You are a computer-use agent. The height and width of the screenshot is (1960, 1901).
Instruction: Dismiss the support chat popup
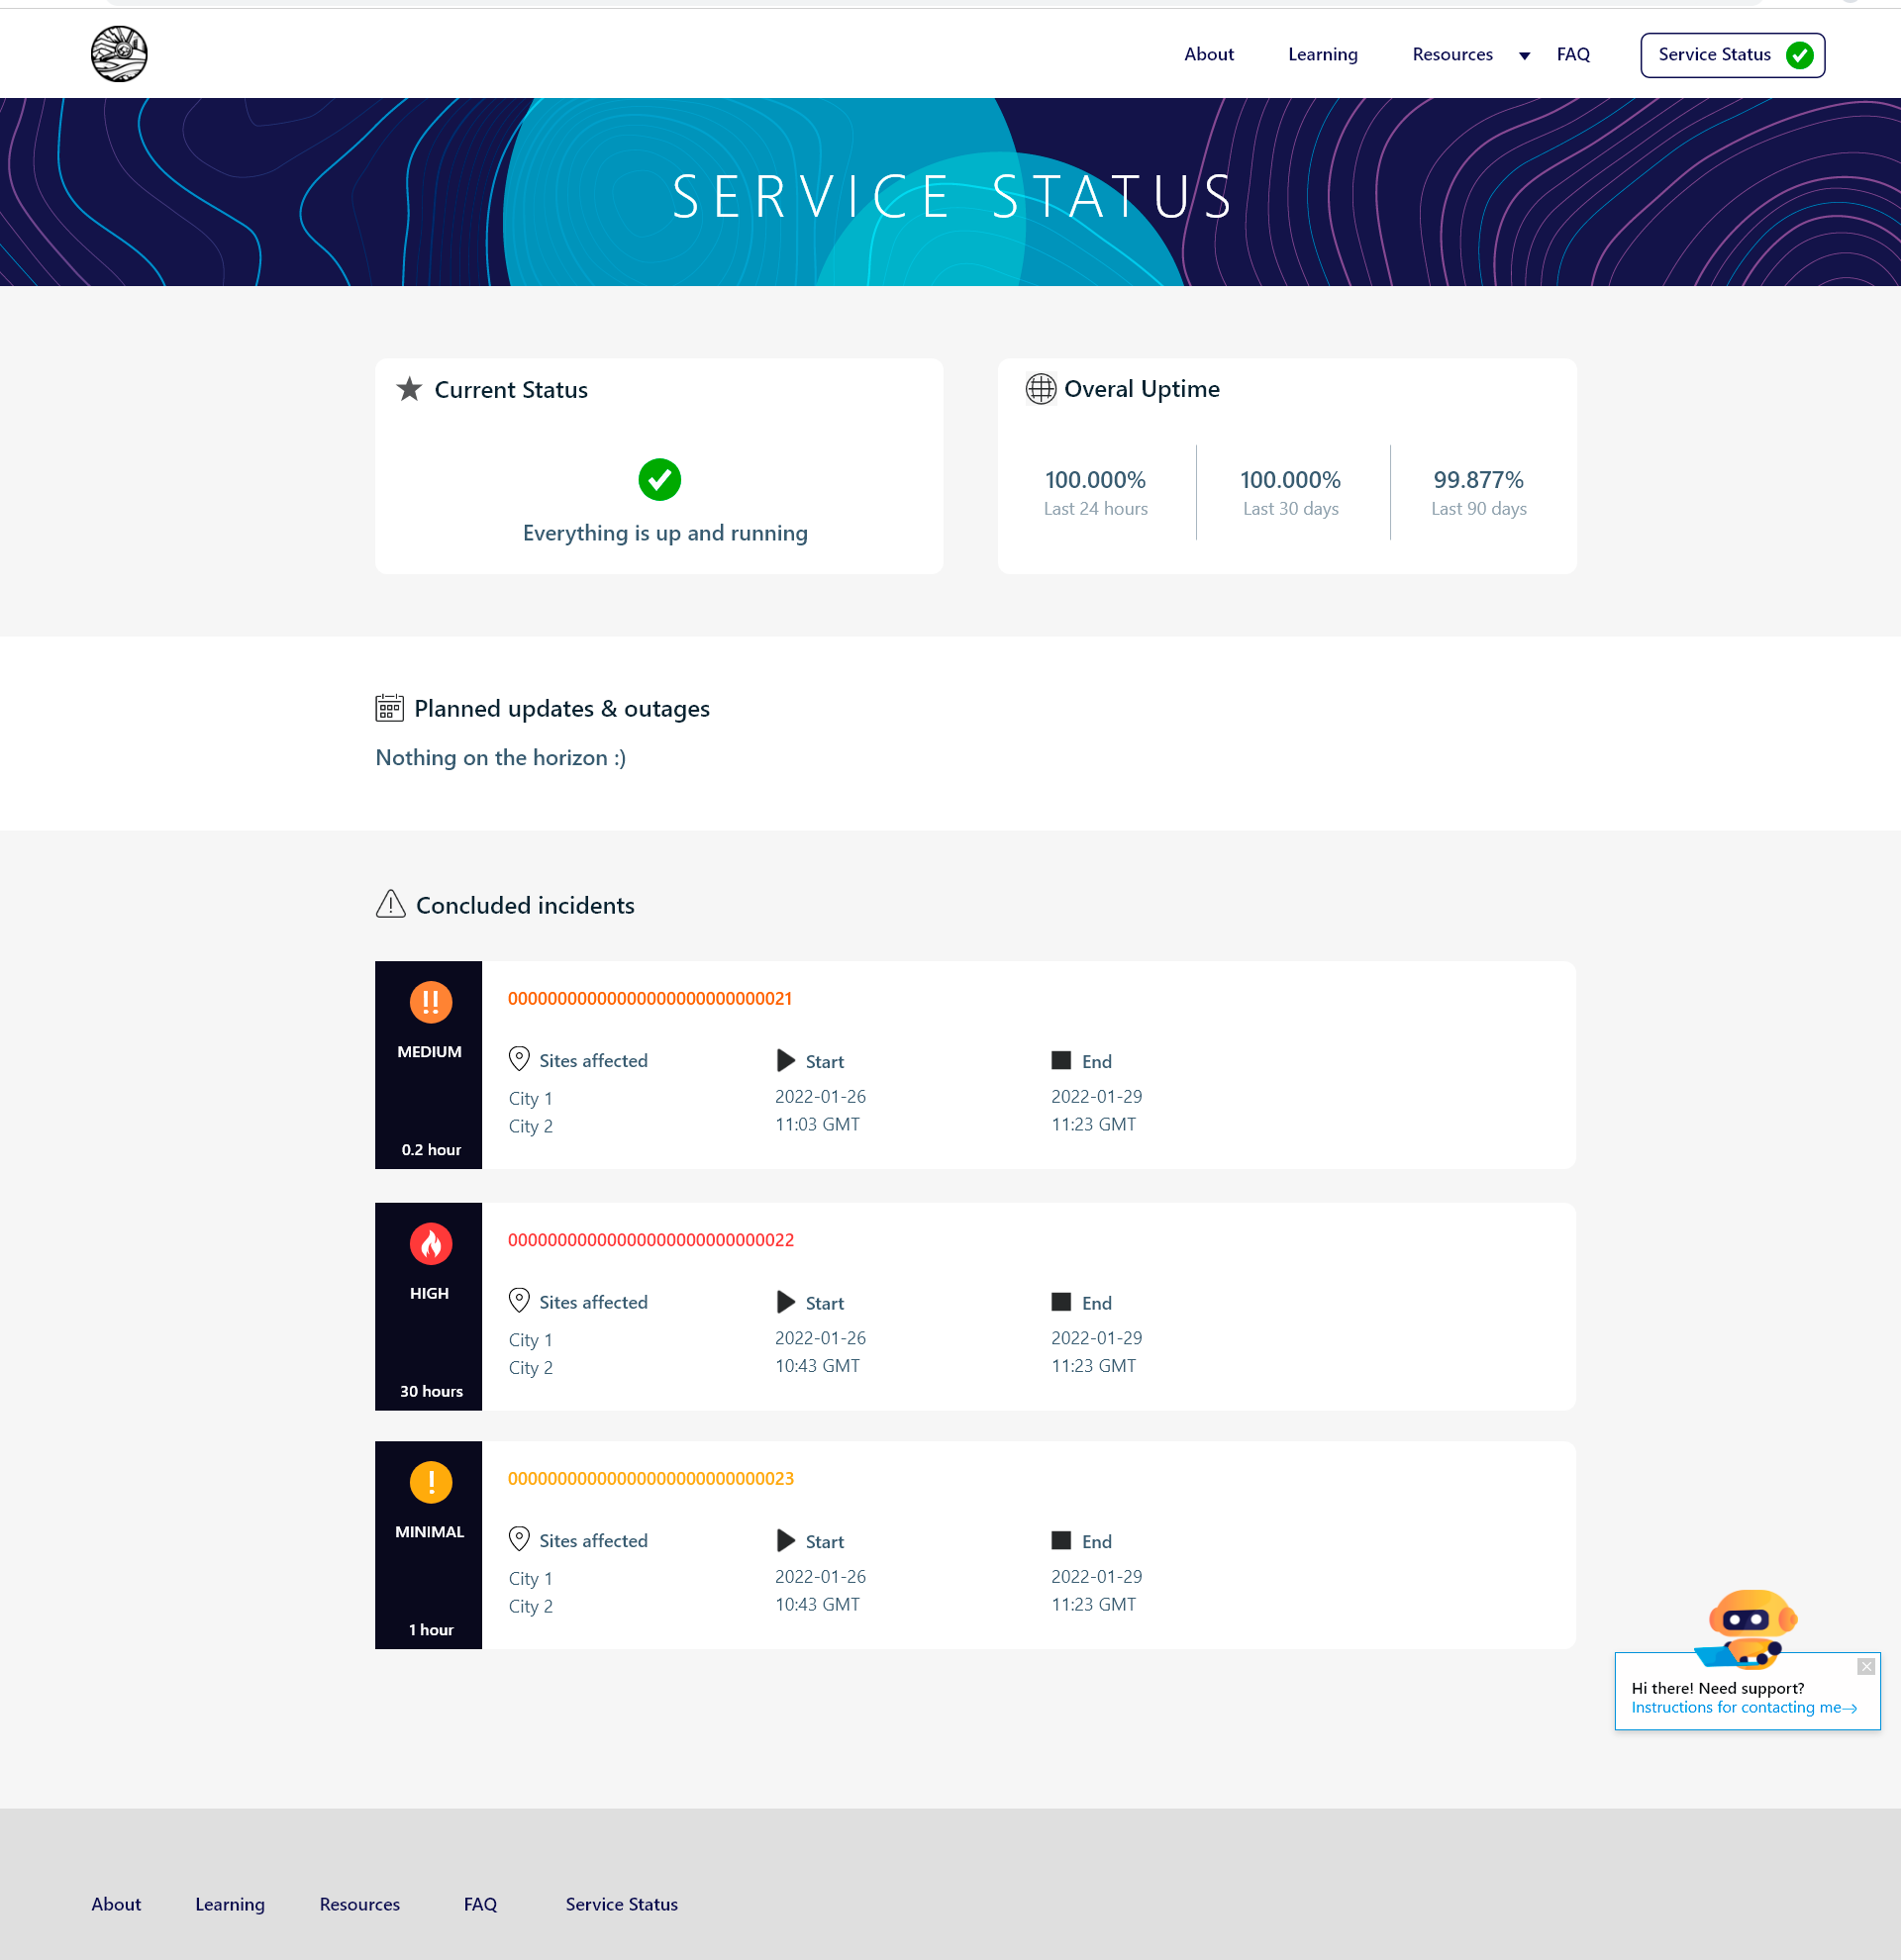[x=1866, y=1665]
